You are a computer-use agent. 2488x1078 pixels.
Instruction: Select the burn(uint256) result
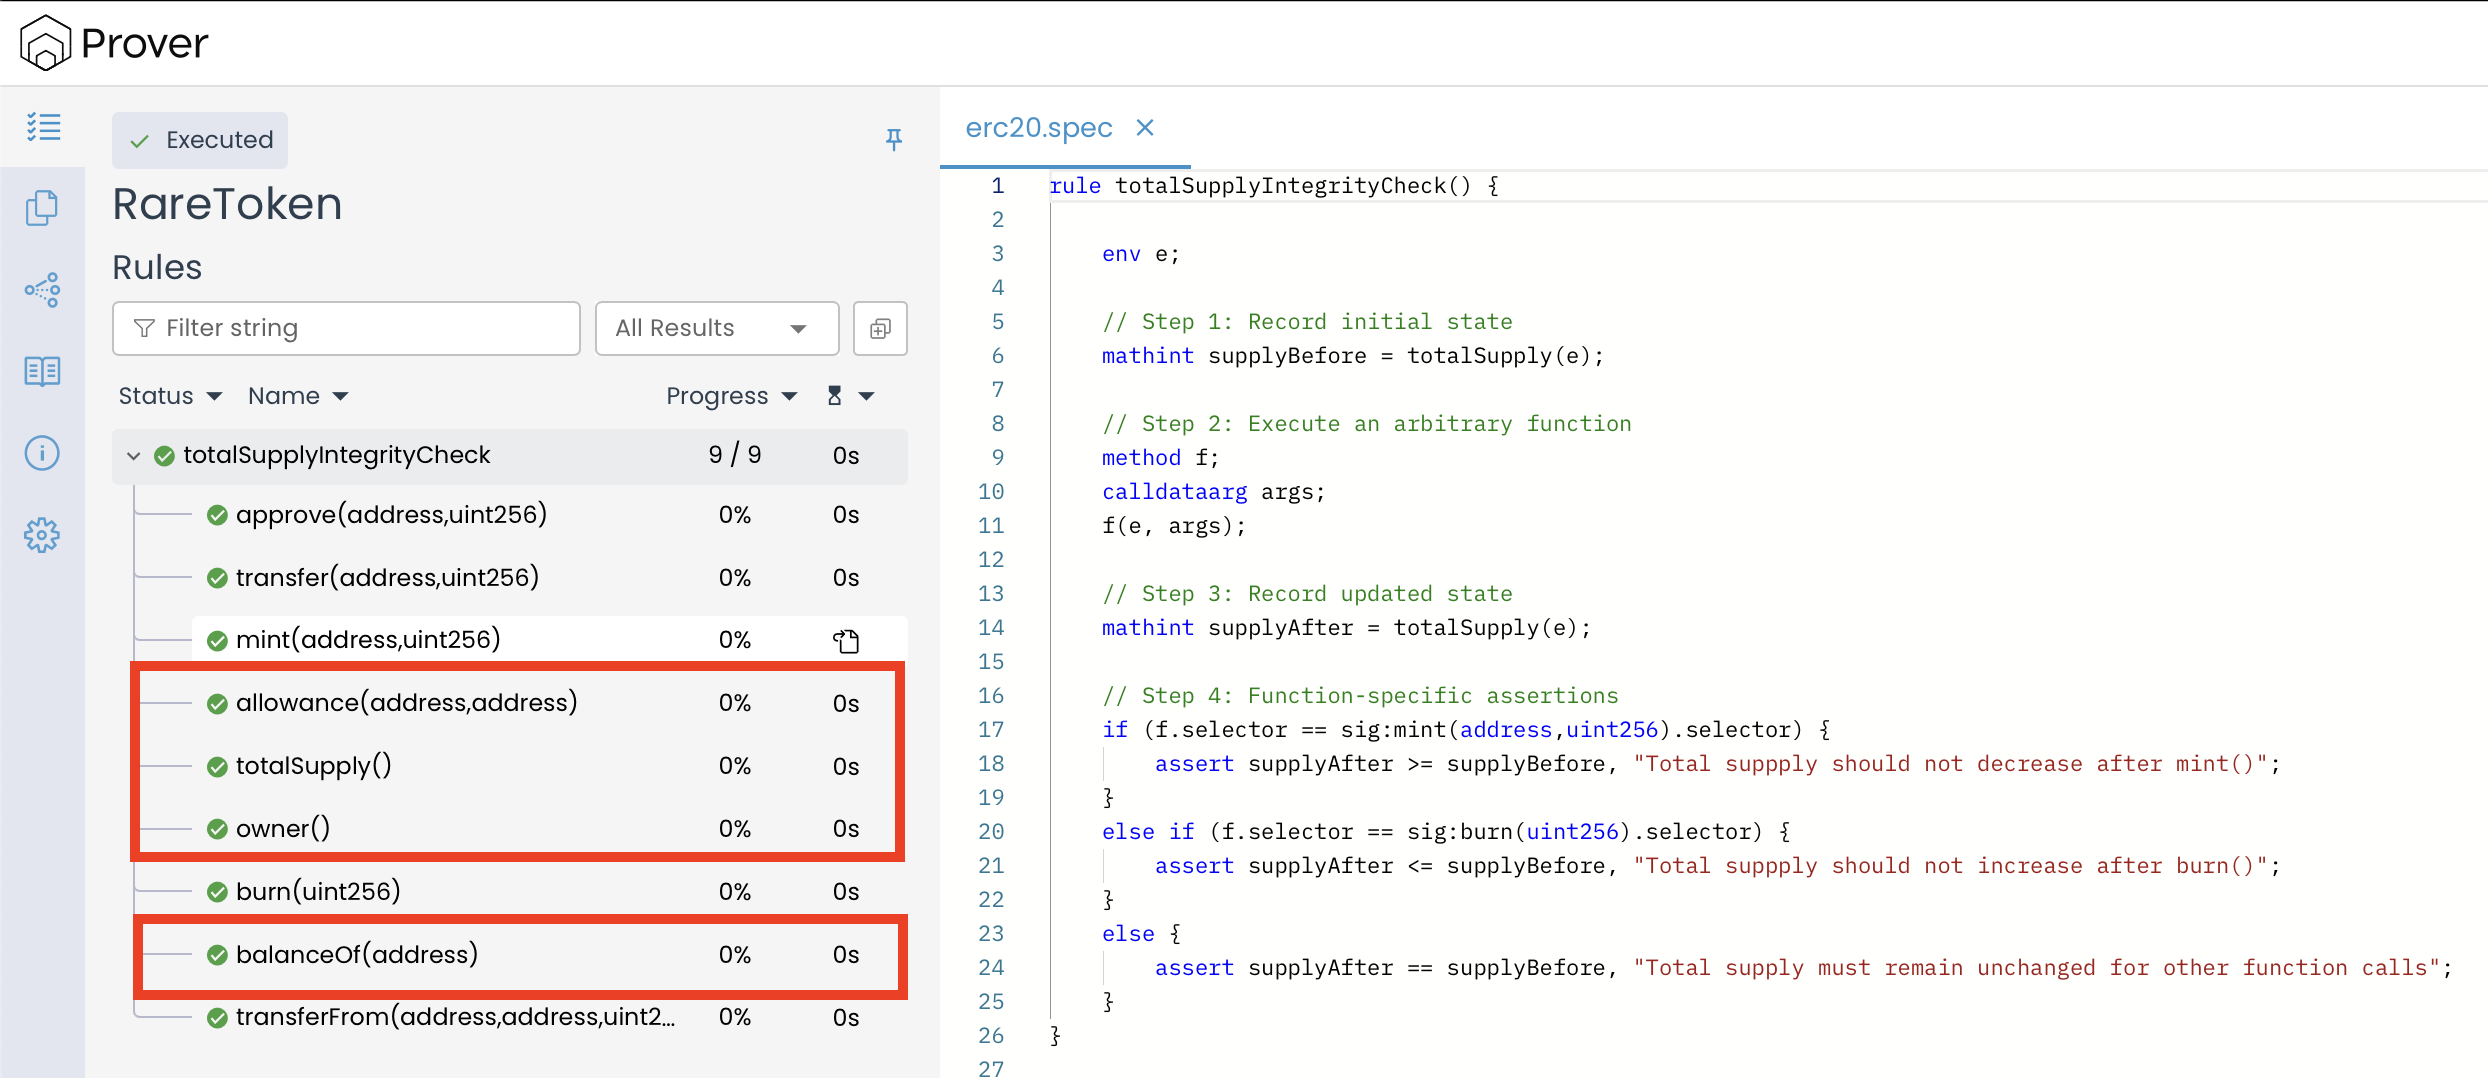pyautogui.click(x=318, y=891)
